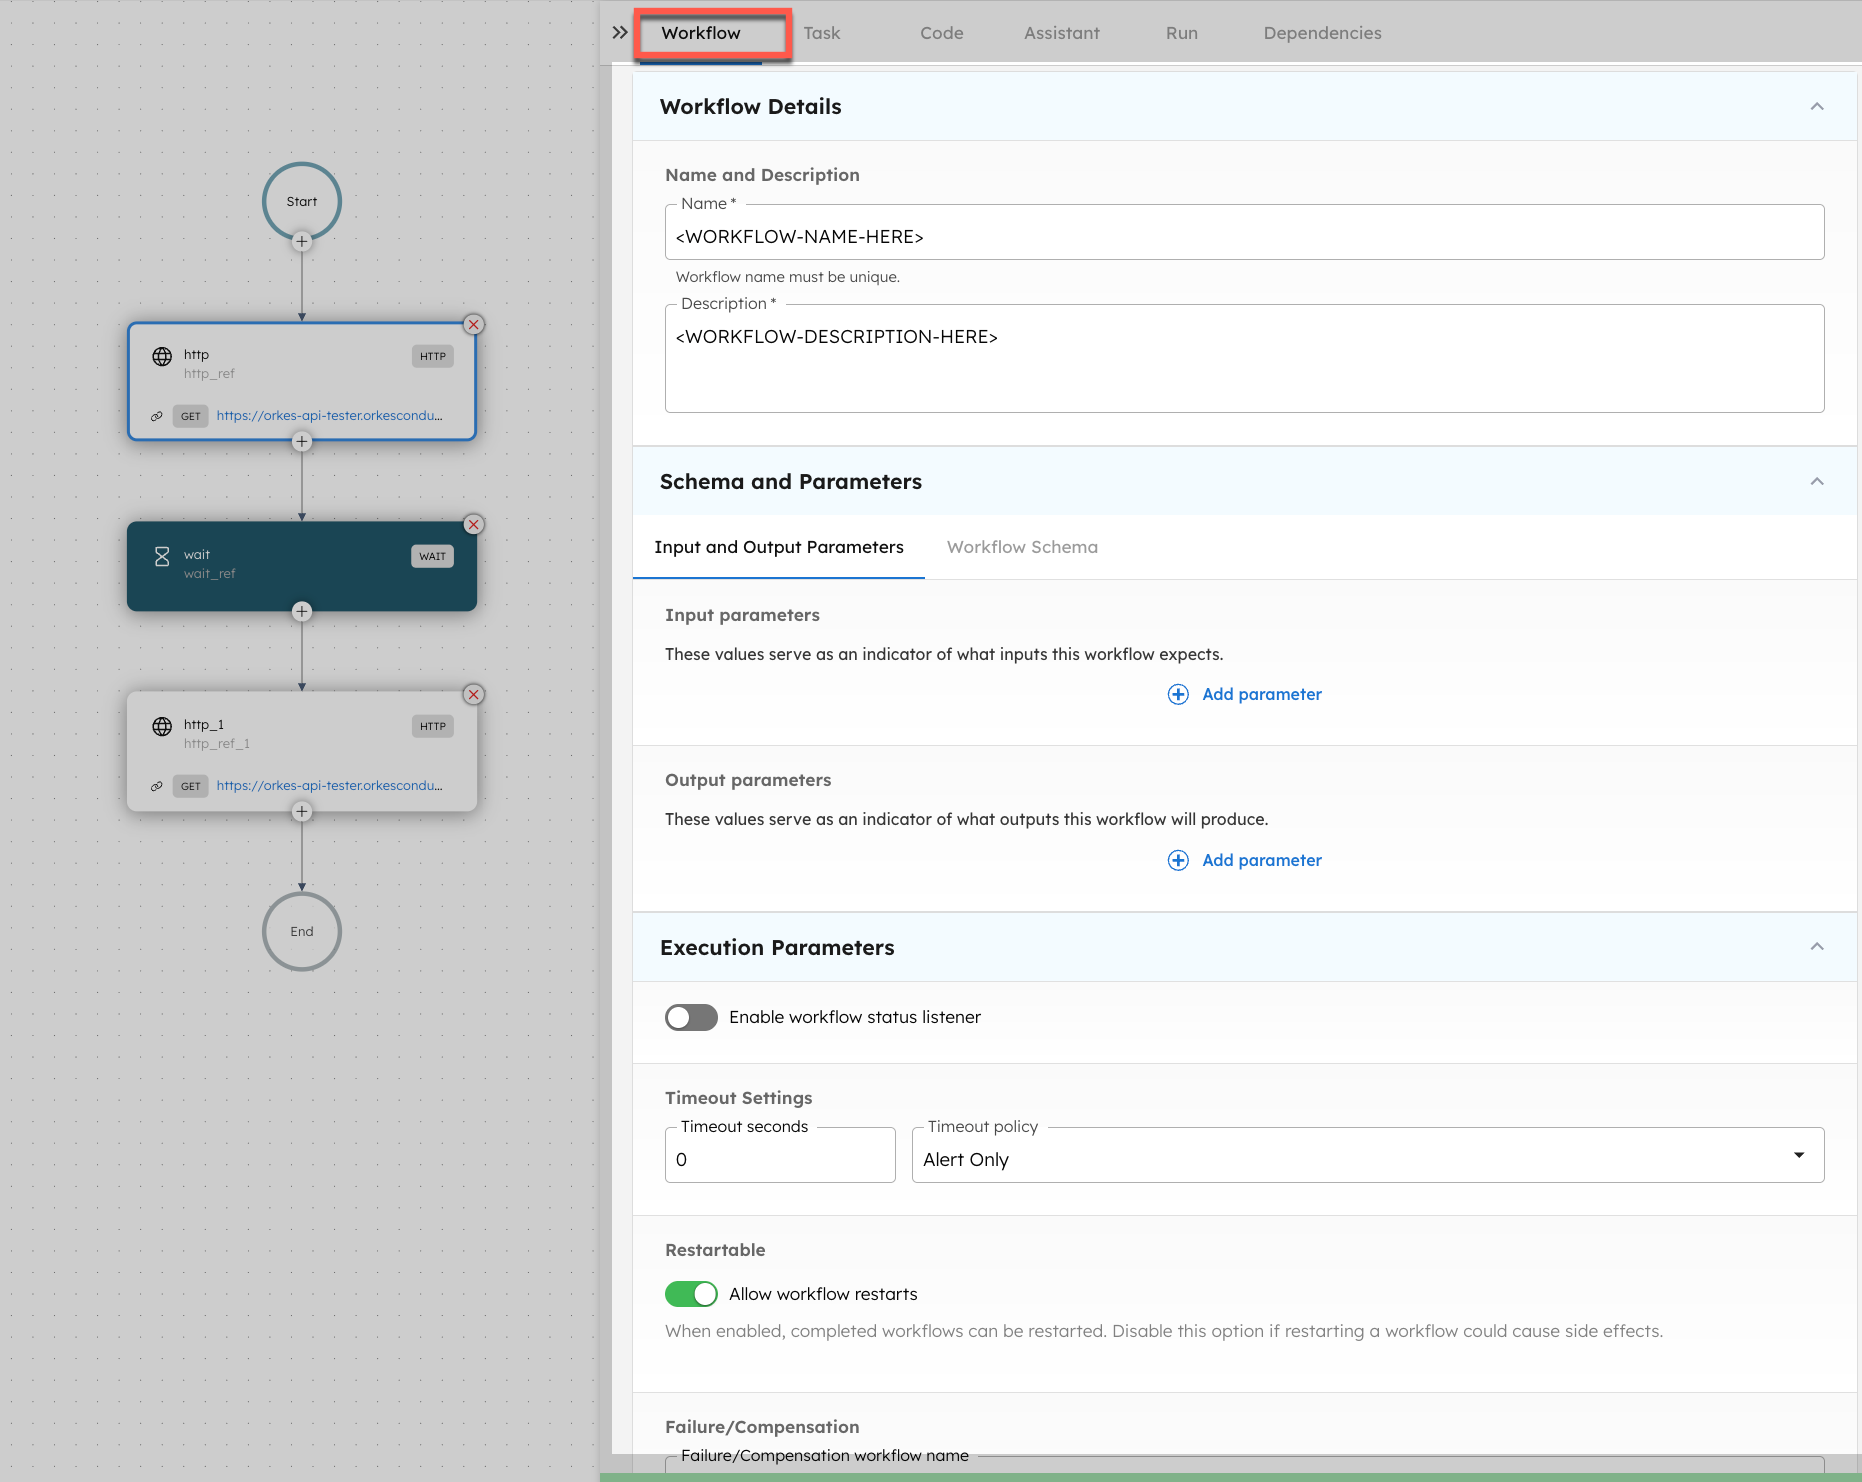Open the GET URL link on the http task
The height and width of the screenshot is (1482, 1862).
330,415
